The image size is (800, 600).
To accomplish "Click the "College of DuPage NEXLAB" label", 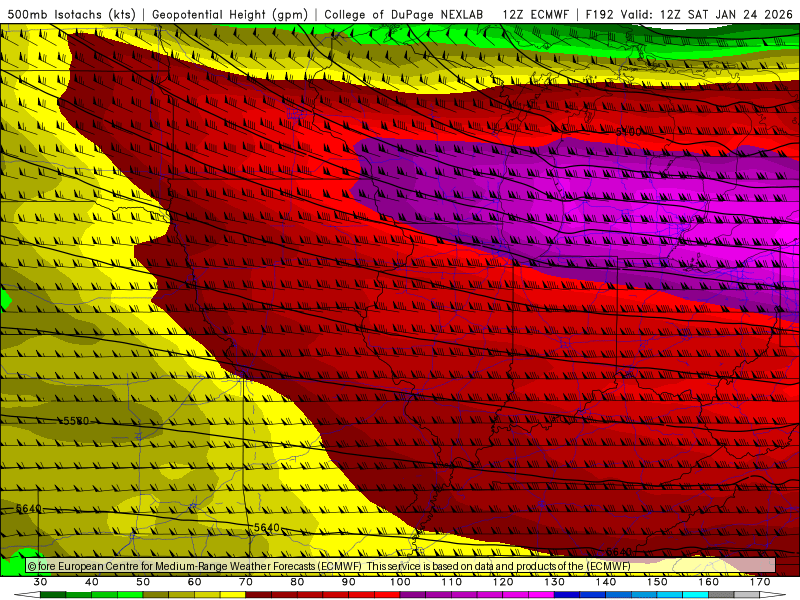I will coord(404,14).
